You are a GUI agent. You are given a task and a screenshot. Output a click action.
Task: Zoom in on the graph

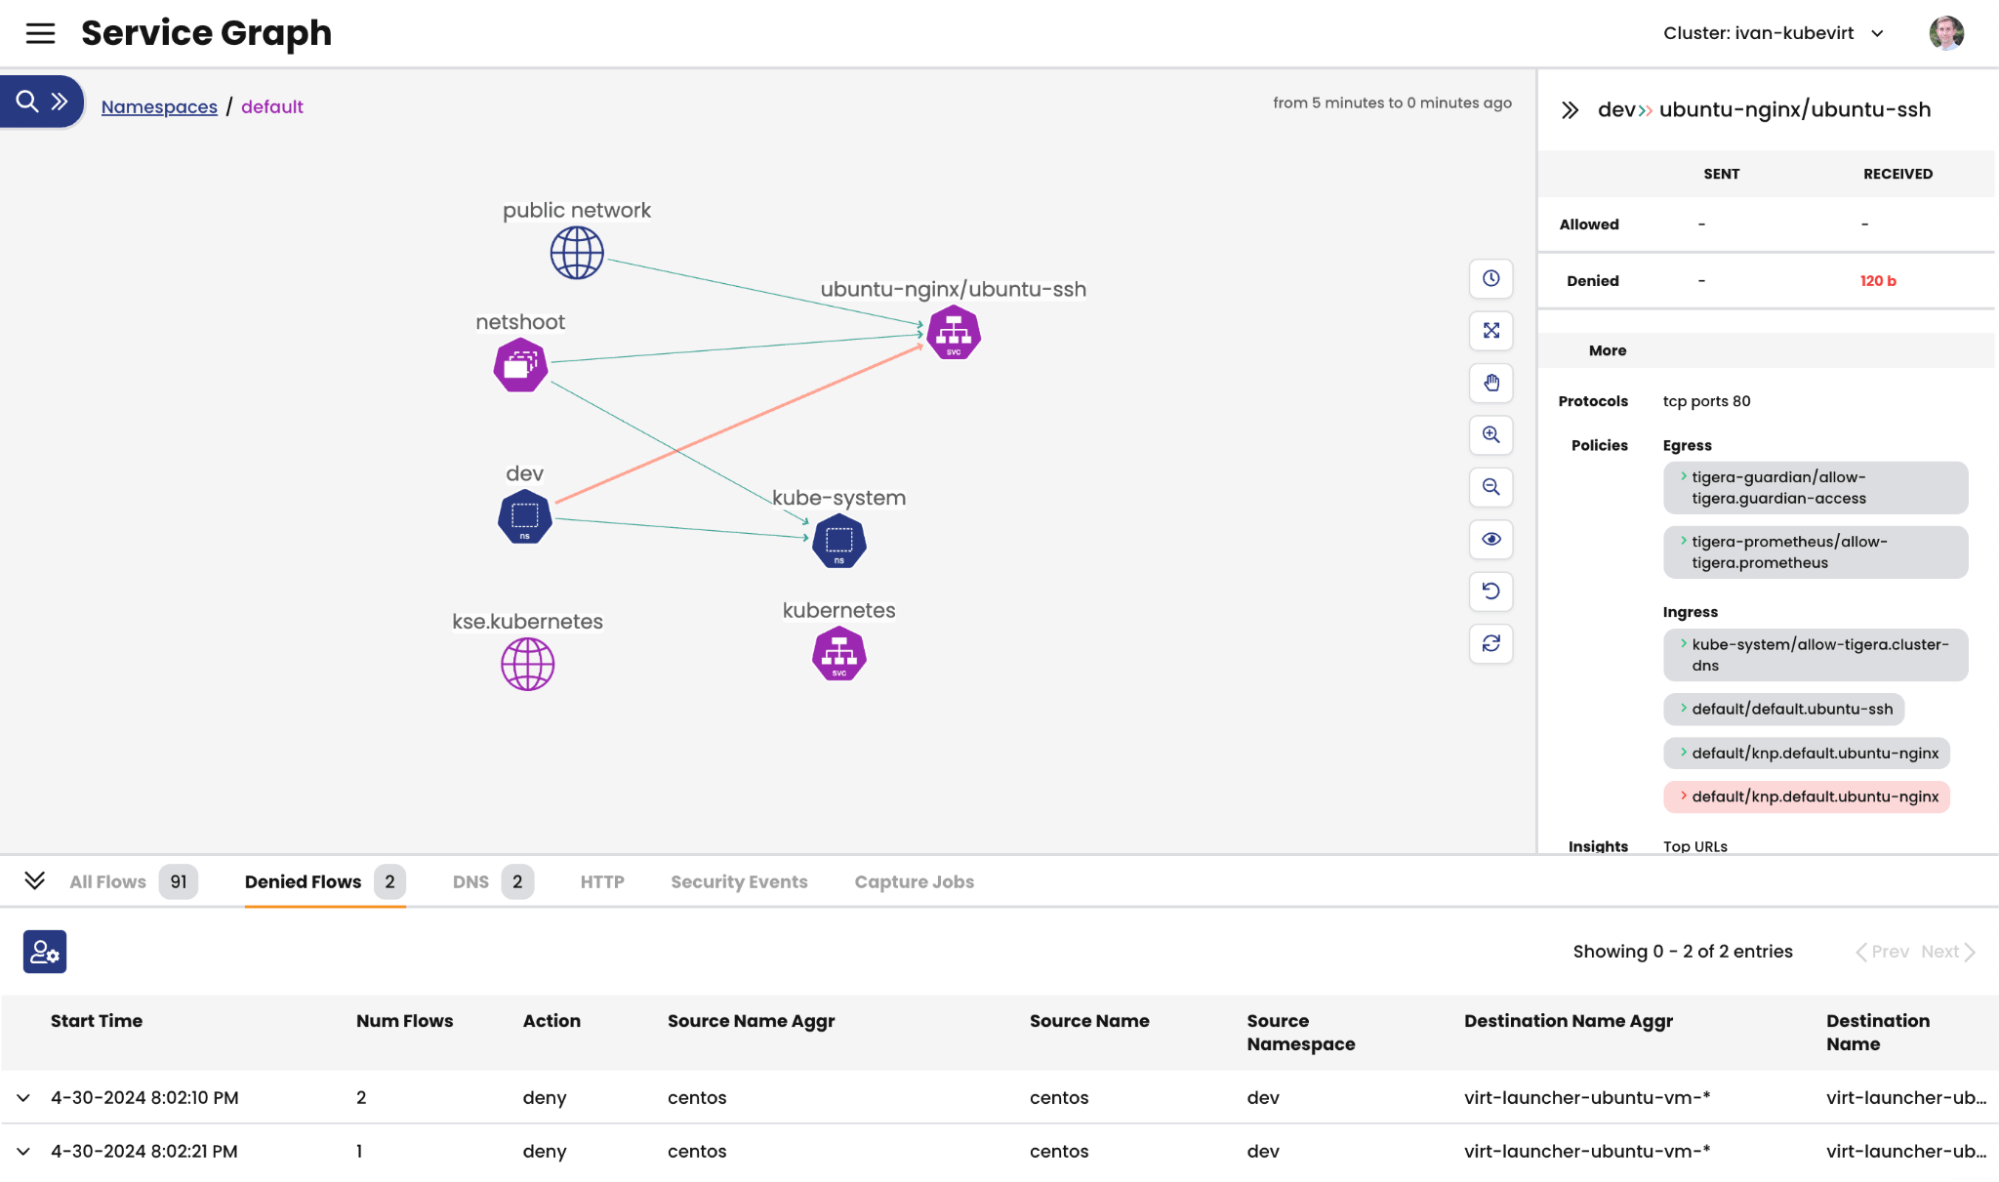coord(1491,434)
